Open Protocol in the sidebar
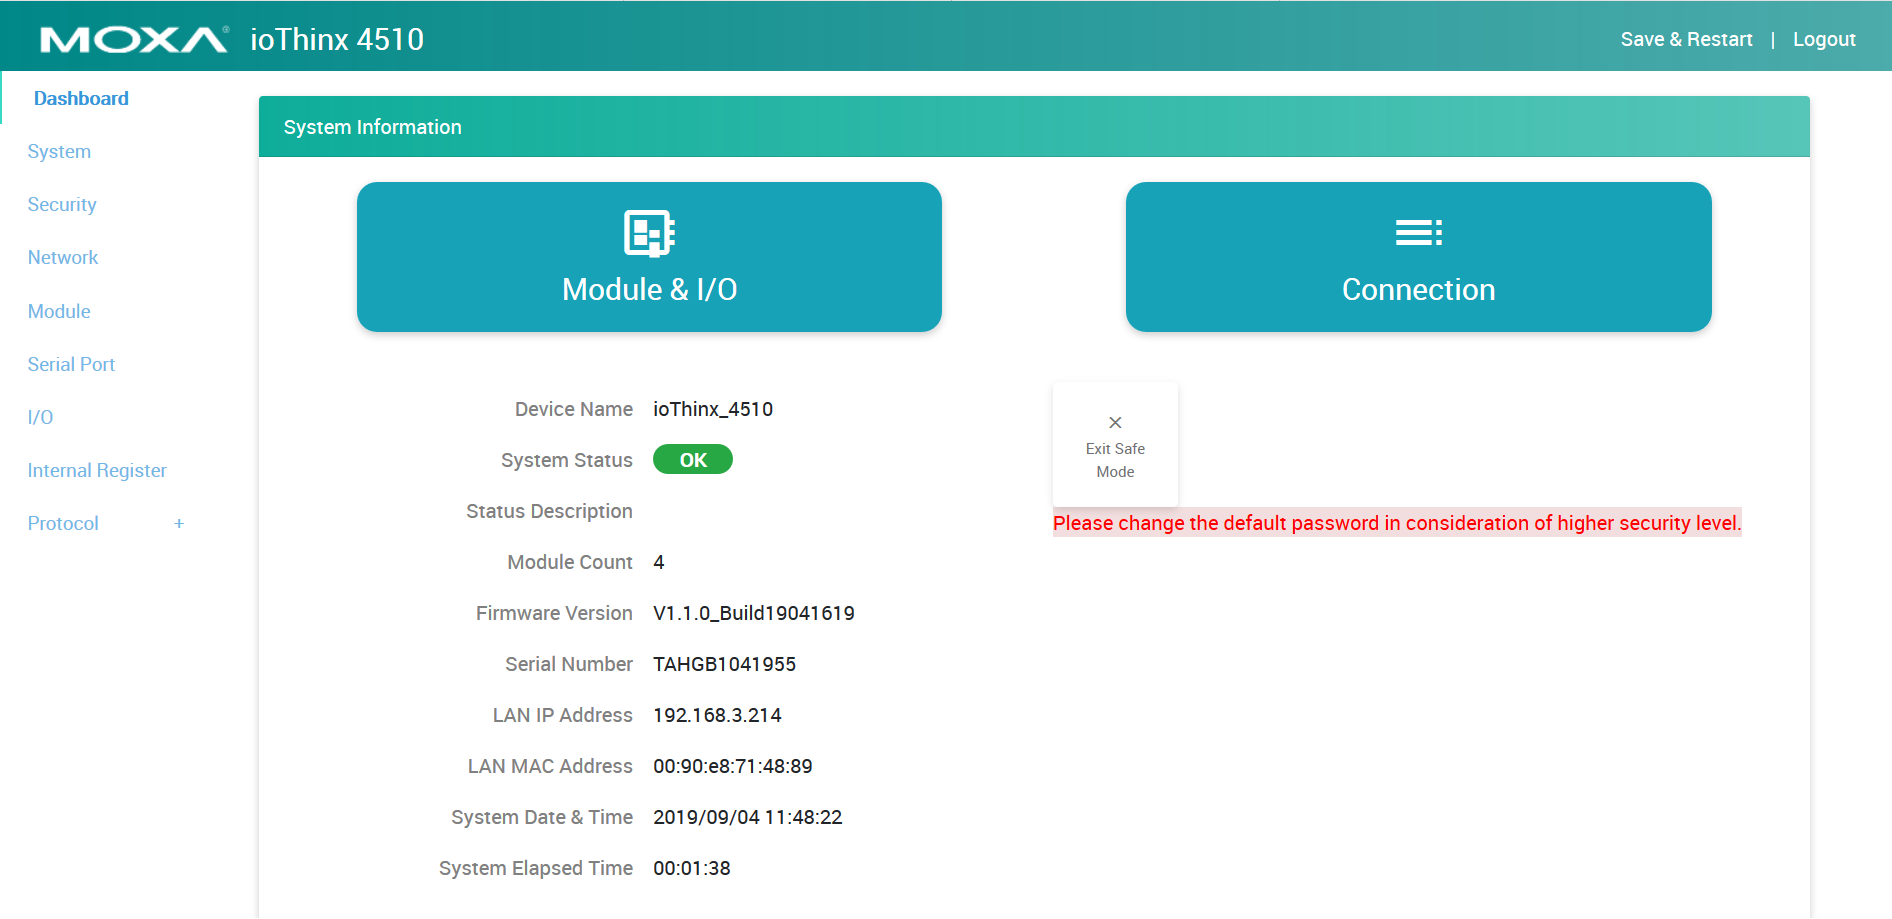 point(63,523)
